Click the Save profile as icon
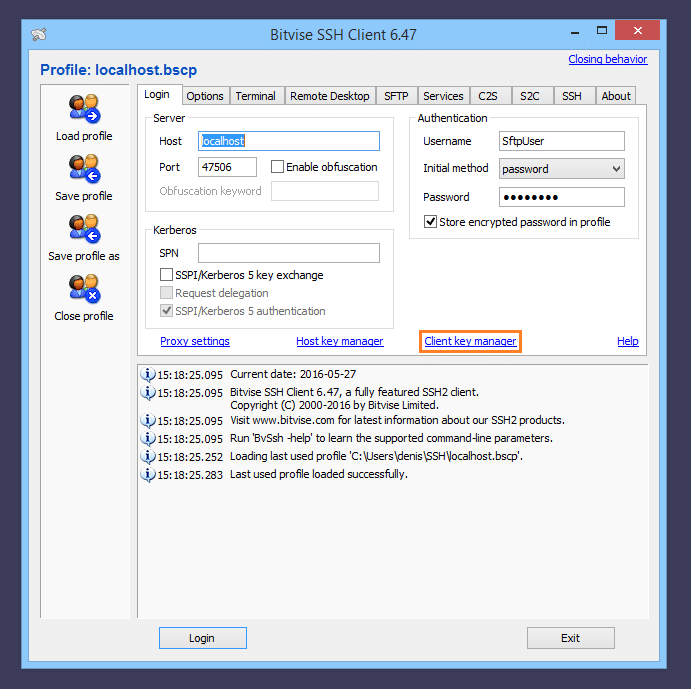This screenshot has height=689, width=691. coord(83,228)
